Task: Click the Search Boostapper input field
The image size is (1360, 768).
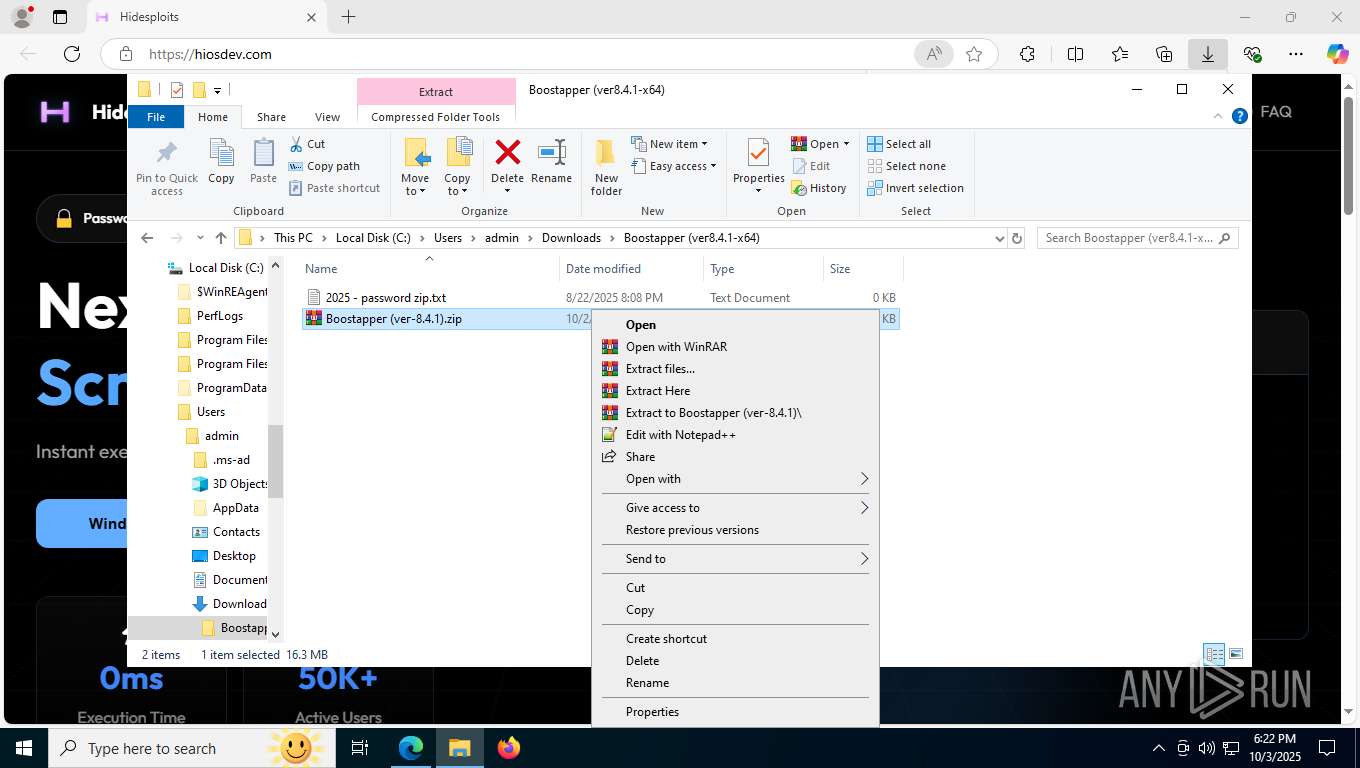Action: [x=1137, y=238]
